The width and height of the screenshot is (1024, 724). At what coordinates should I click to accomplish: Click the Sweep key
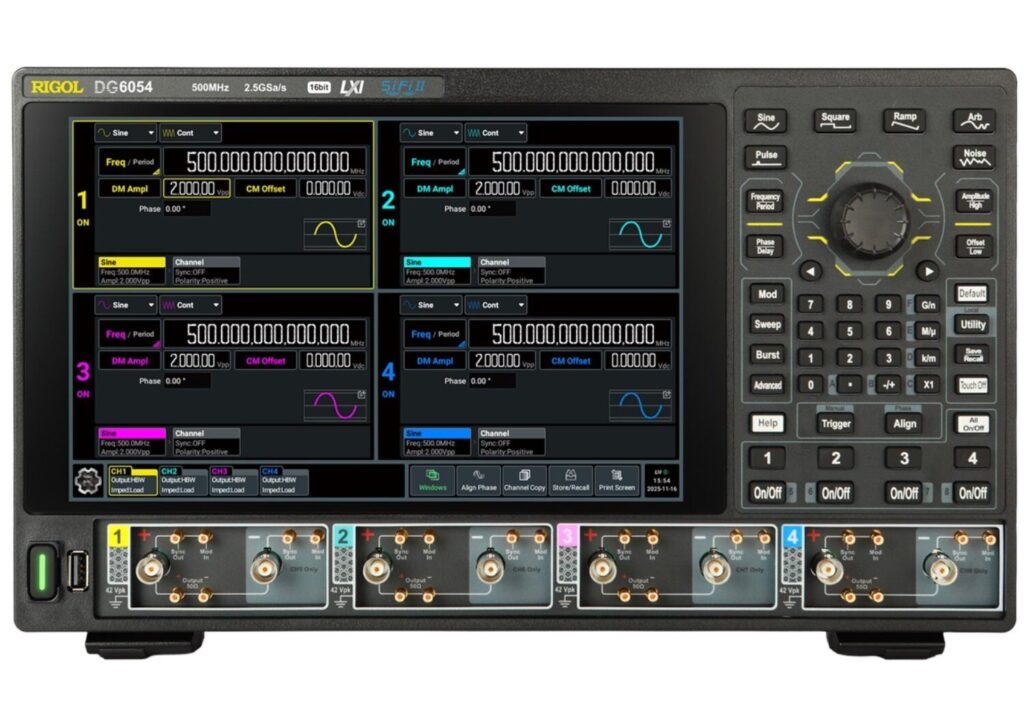pyautogui.click(x=767, y=324)
